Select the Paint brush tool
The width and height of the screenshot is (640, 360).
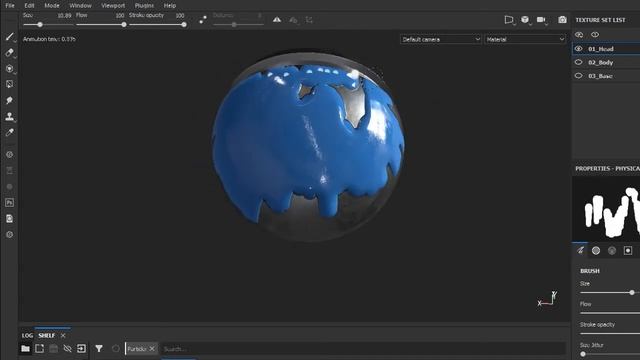tap(9, 37)
